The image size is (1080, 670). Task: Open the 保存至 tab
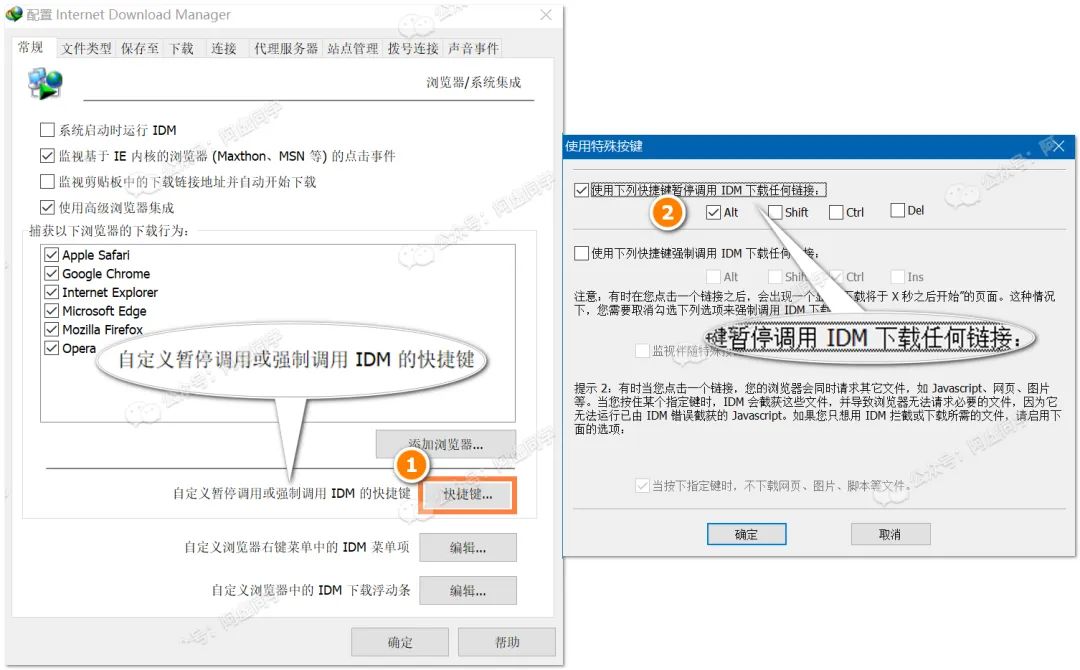(140, 48)
